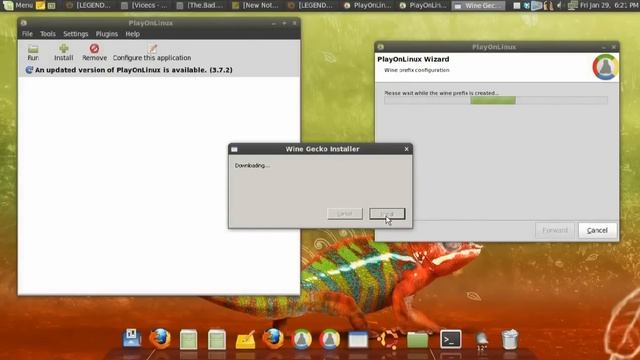Click the Ubuntu logo dock icon
Screen dimensions: 640x360
point(387,339)
